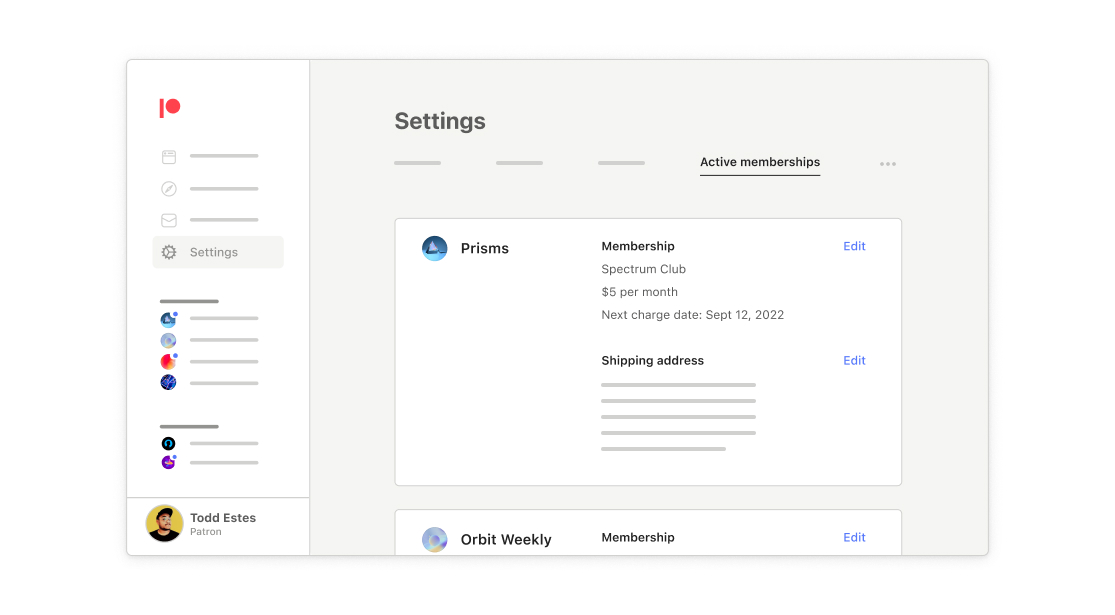The image size is (1115, 615).
Task: Select the Settings item in sidebar
Action: (x=214, y=253)
